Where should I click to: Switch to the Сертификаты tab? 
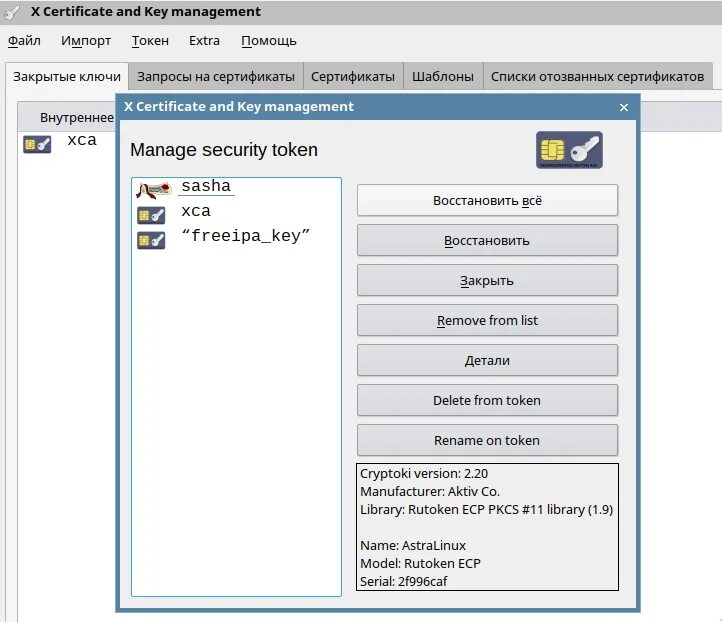coord(353,76)
